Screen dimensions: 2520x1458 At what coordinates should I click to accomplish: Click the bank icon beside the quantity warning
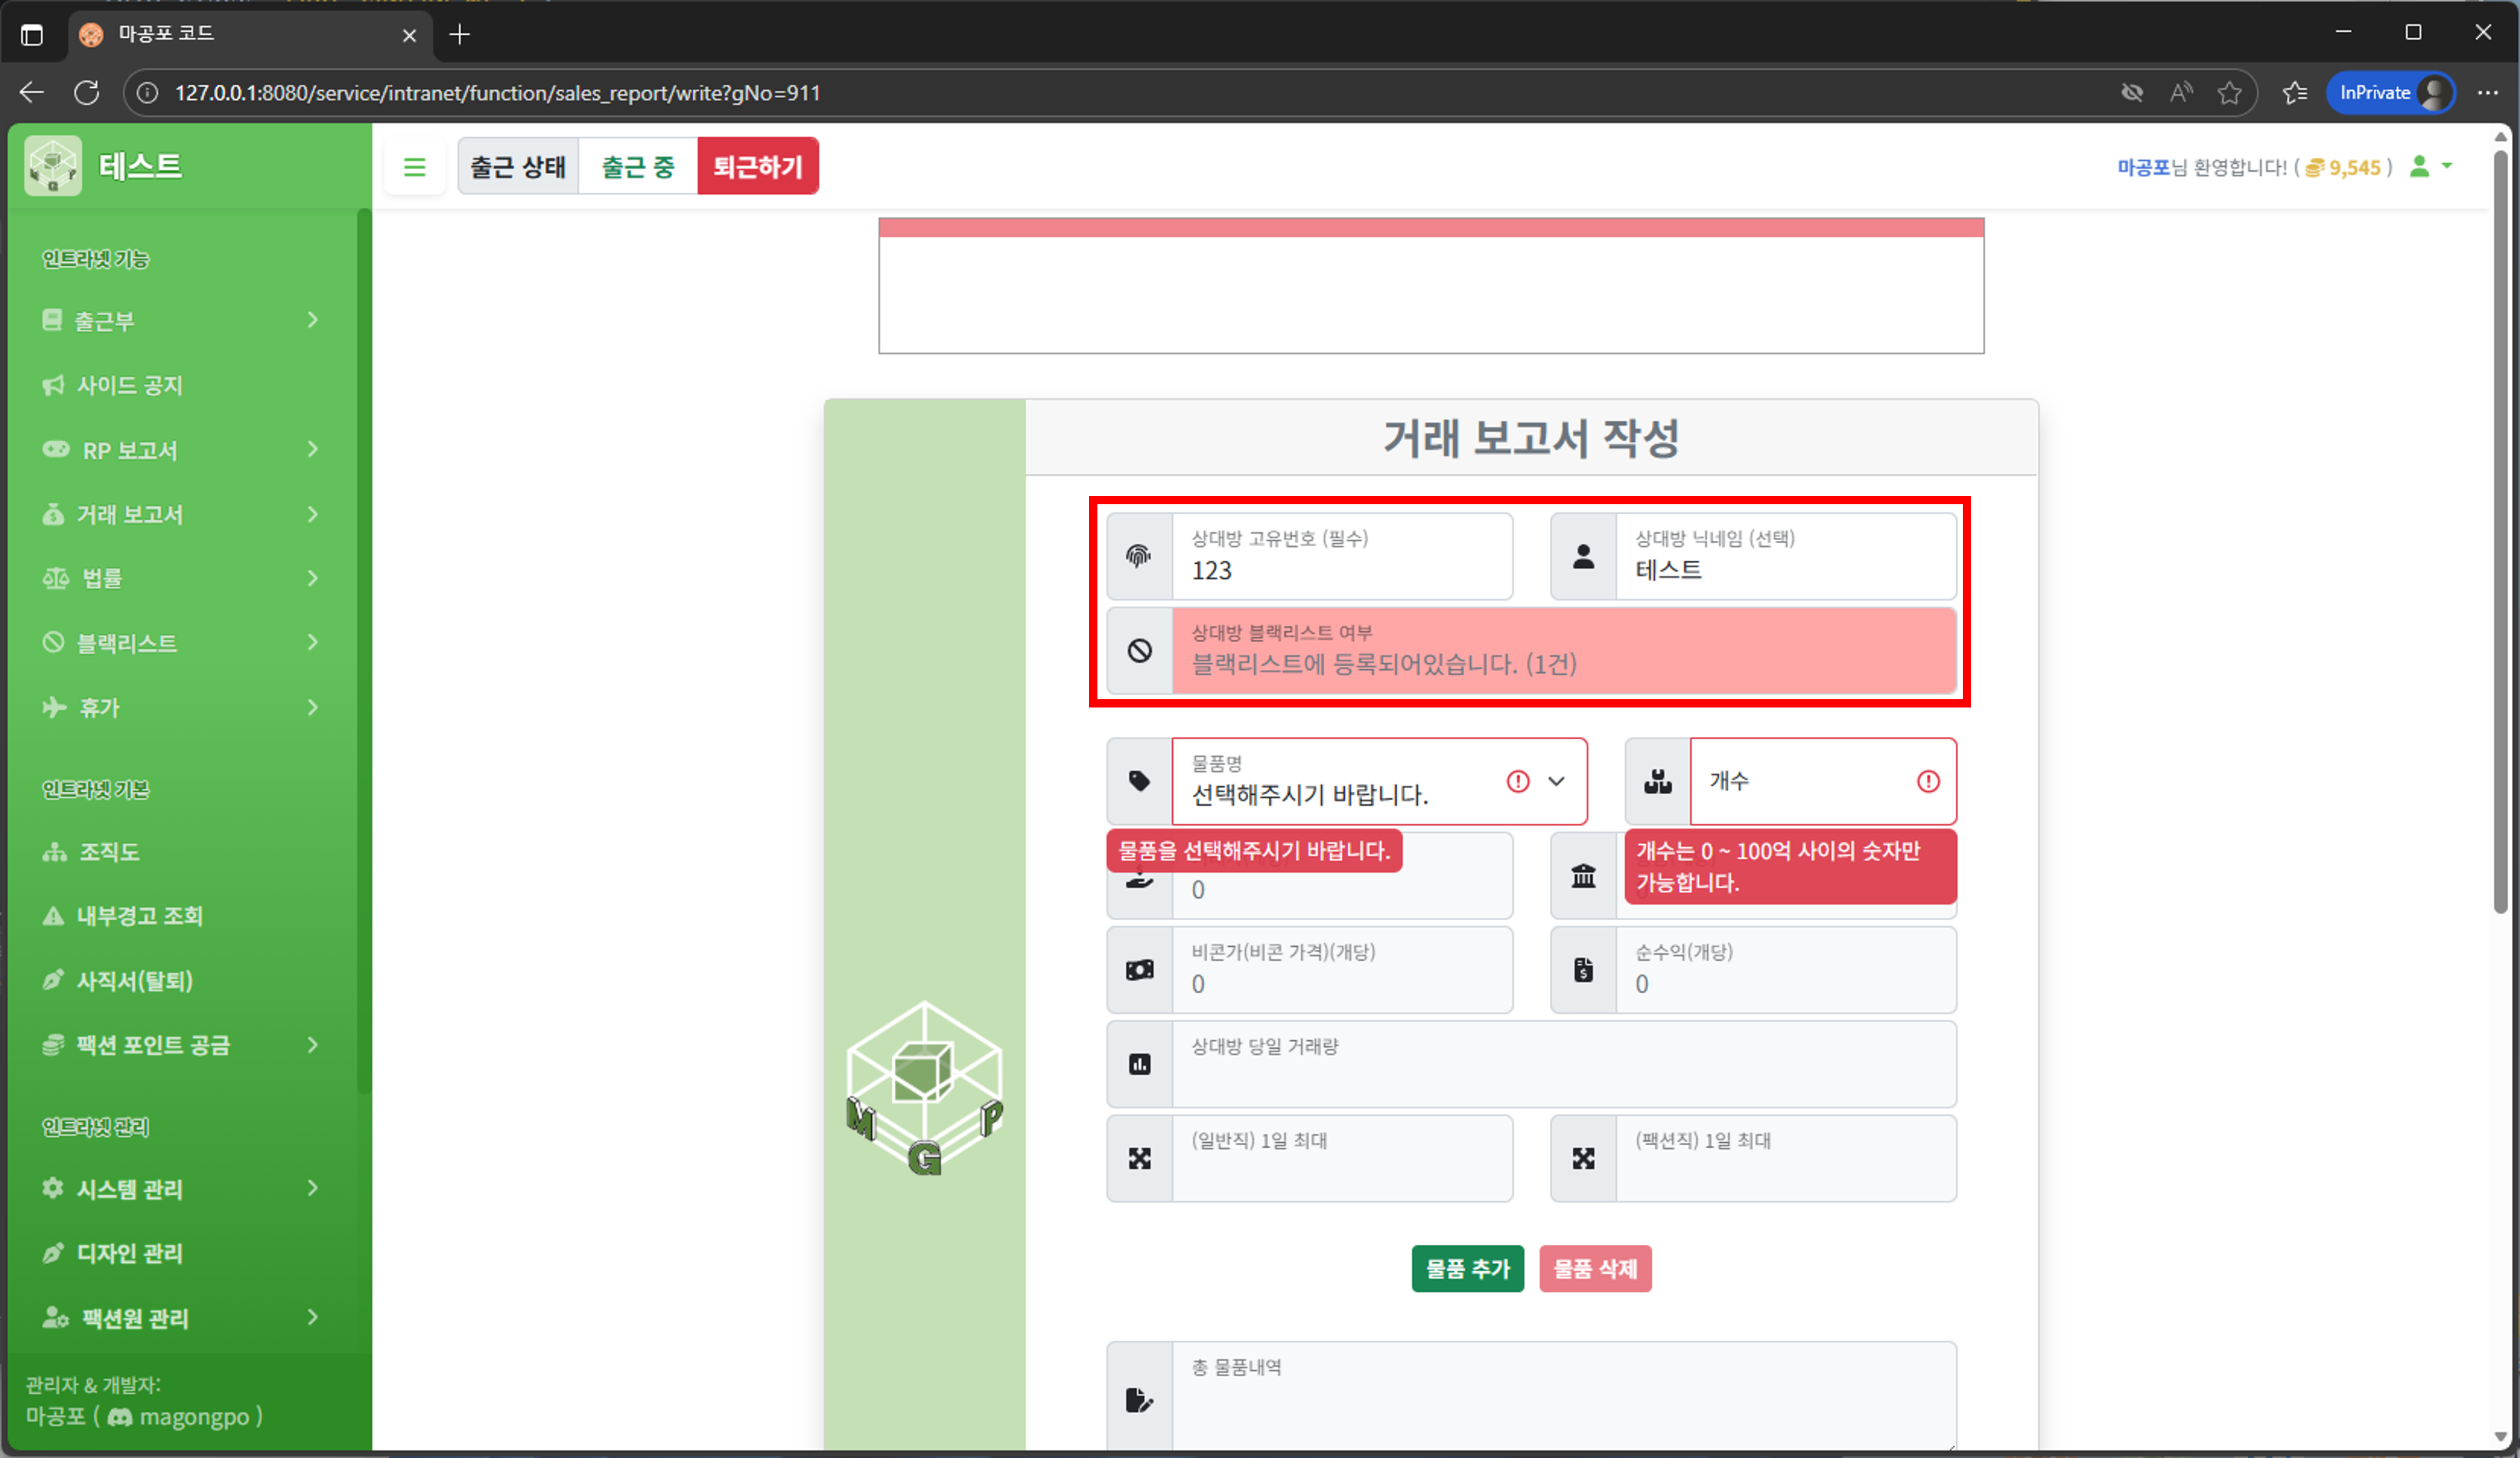pyautogui.click(x=1583, y=876)
